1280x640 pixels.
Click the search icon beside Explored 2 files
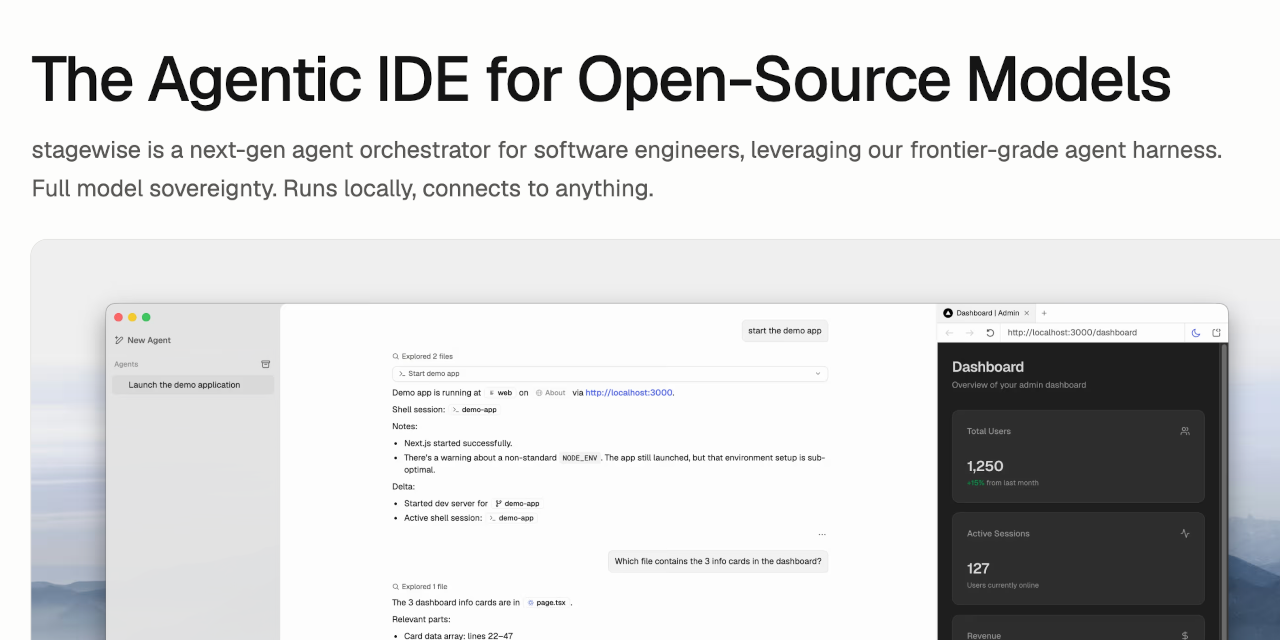pos(396,356)
